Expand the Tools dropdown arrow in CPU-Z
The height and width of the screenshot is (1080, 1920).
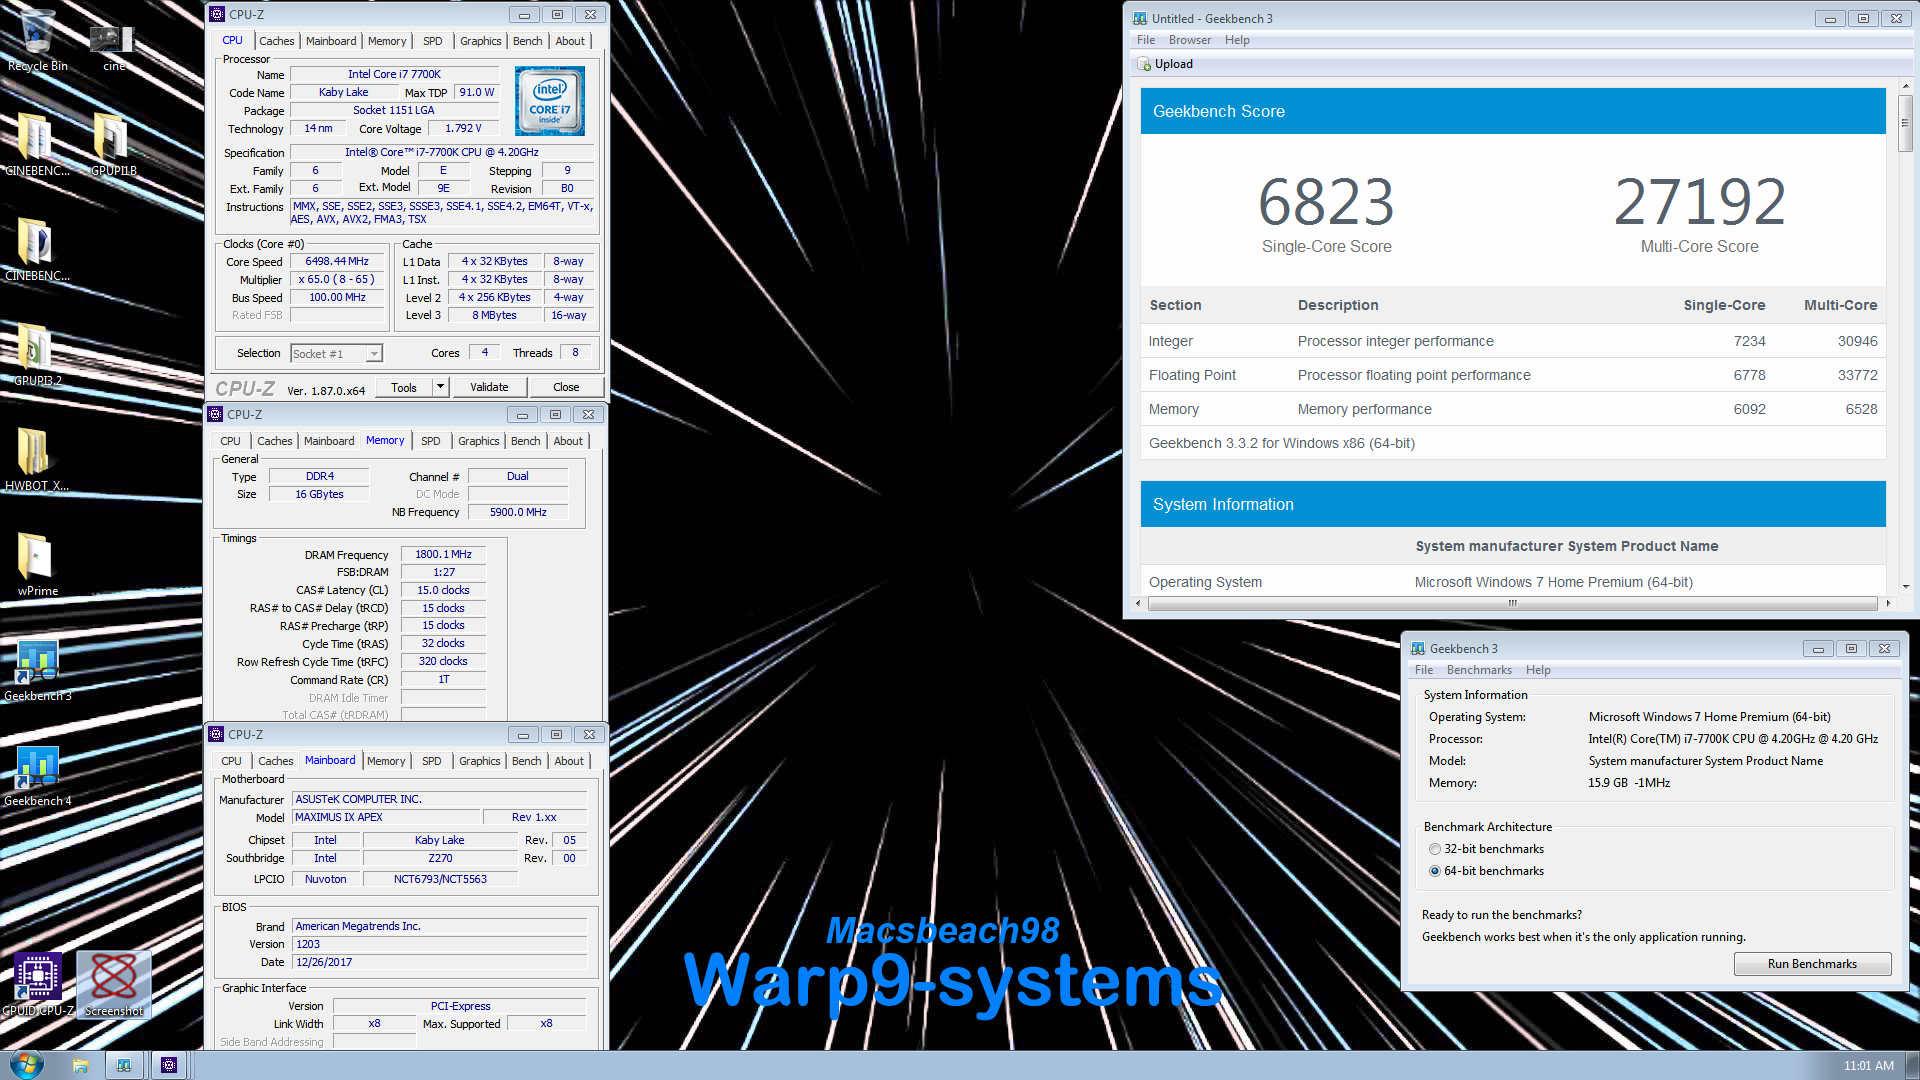439,387
